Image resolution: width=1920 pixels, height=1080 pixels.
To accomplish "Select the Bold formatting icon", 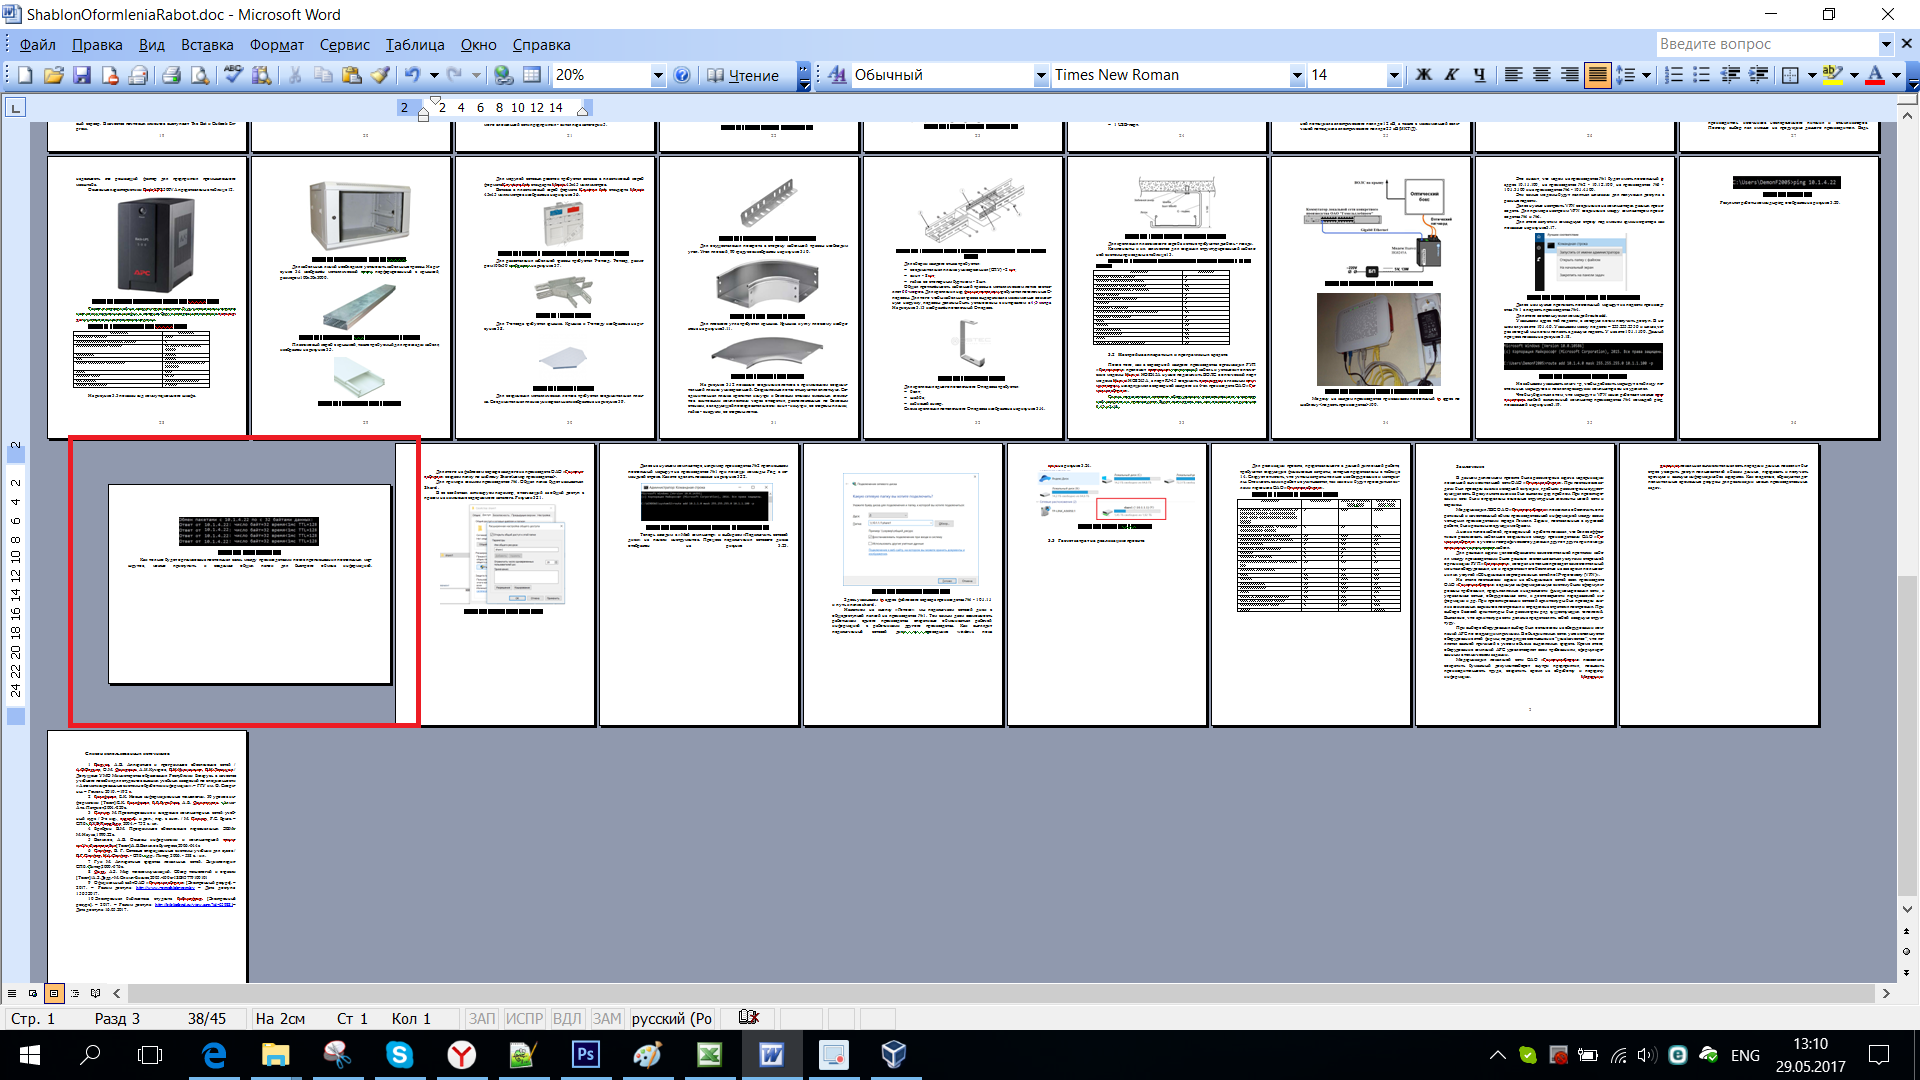I will pyautogui.click(x=1422, y=75).
